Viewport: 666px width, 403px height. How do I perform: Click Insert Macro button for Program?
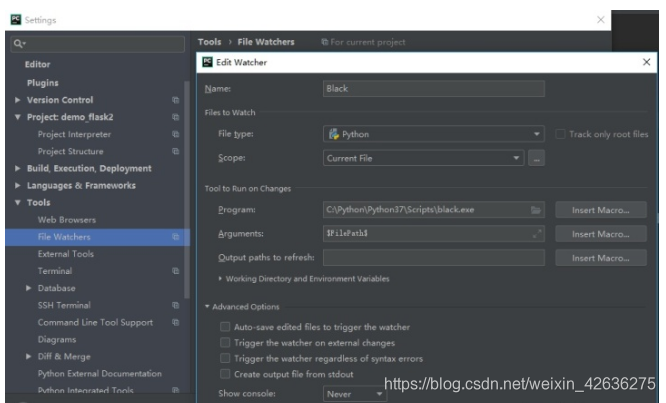(601, 210)
